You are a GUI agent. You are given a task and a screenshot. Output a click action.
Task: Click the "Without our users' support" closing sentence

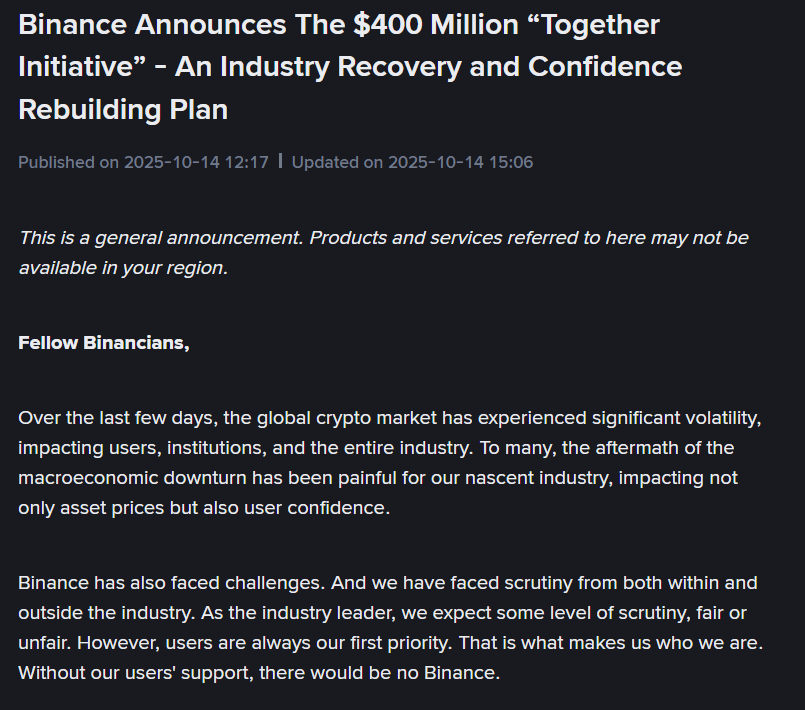pos(135,672)
